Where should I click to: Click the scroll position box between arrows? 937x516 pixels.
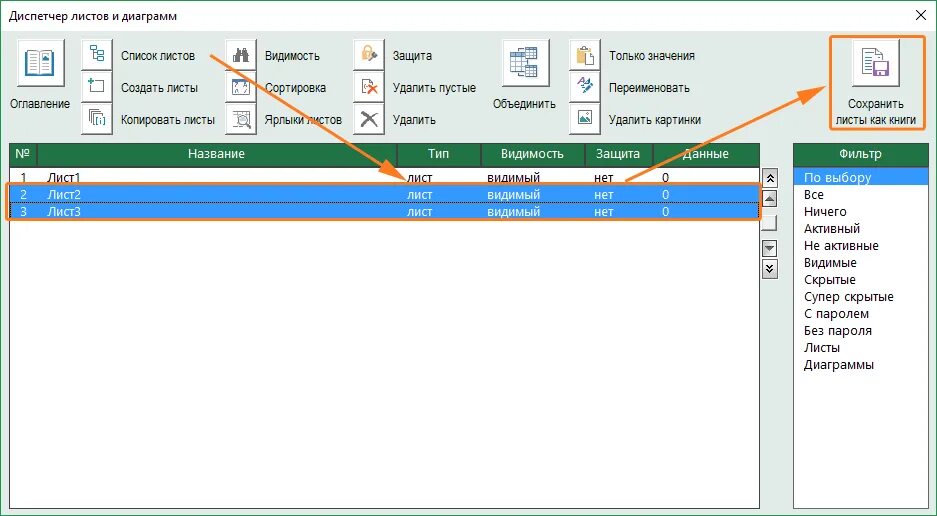point(770,223)
